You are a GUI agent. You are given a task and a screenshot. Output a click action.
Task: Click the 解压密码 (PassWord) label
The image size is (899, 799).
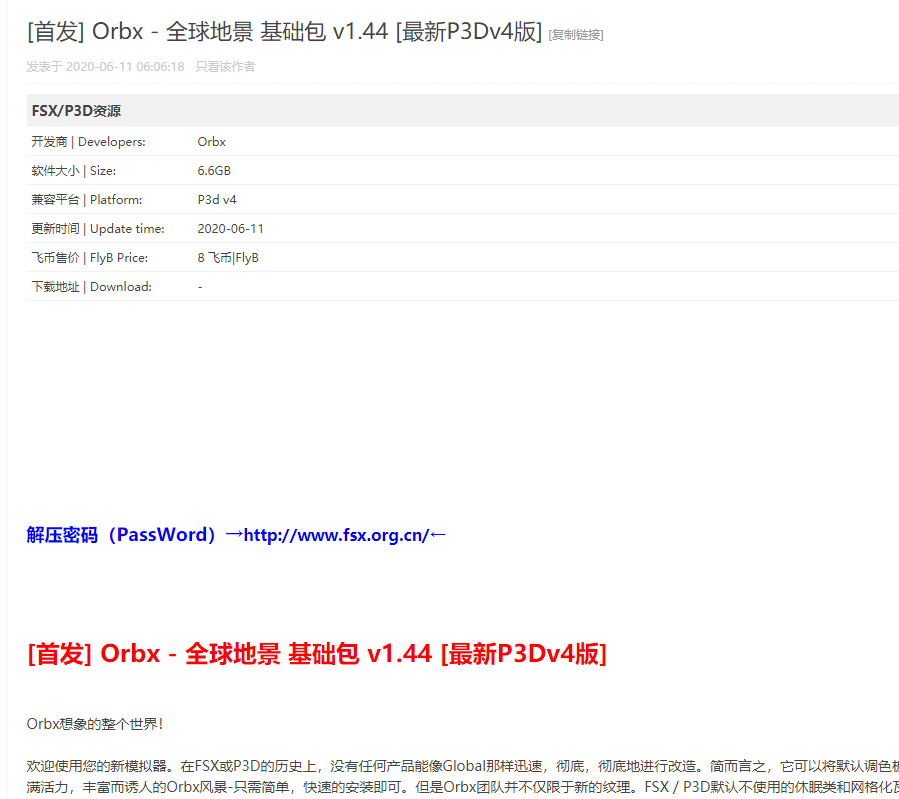point(121,535)
